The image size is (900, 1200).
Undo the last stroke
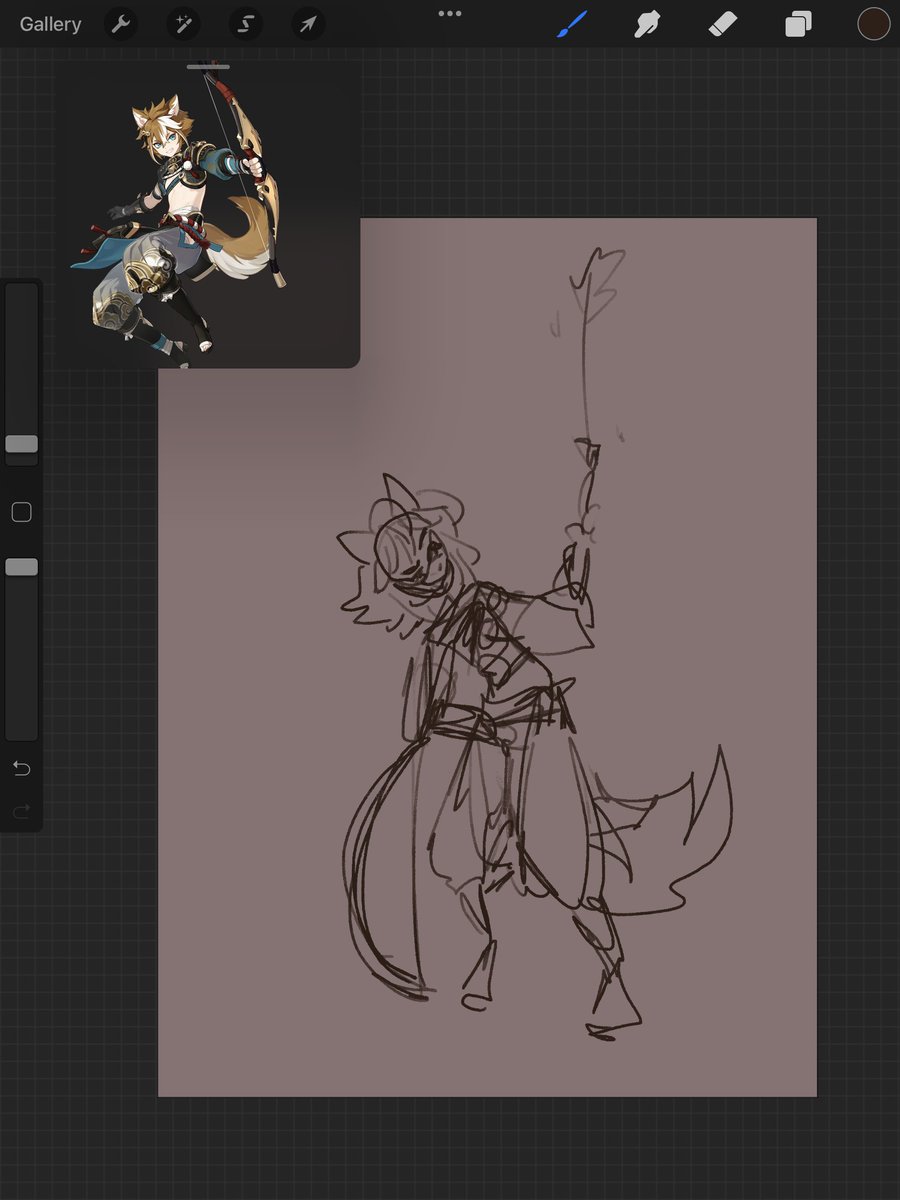coord(21,768)
